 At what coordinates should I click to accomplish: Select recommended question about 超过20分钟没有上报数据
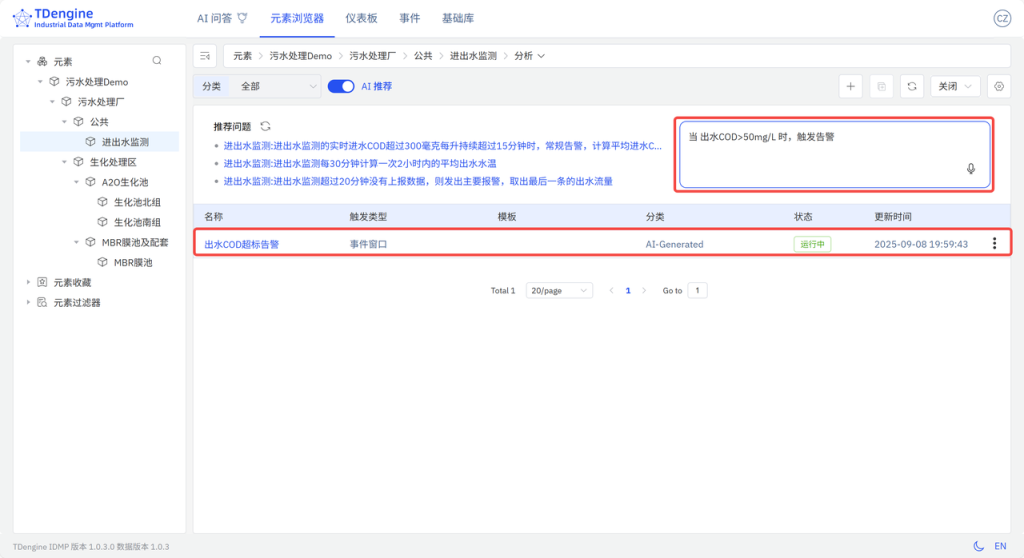point(418,181)
